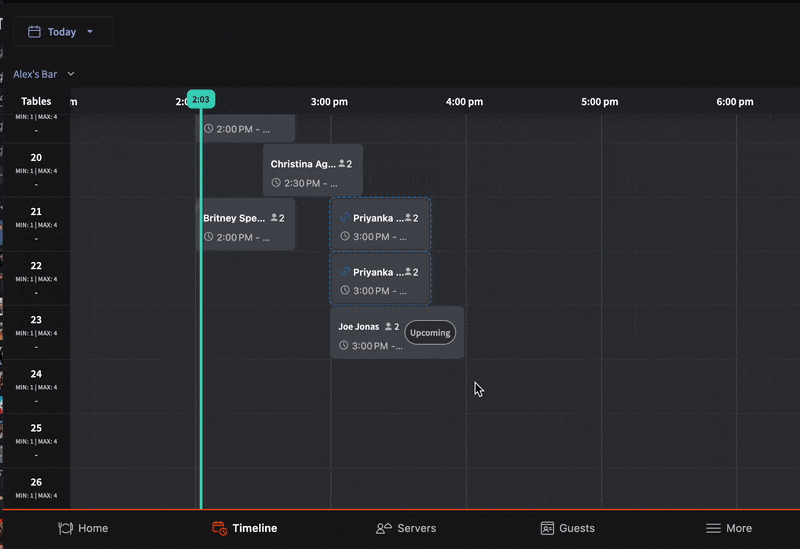Click the calendar icon beside Today
This screenshot has width=800, height=549.
(34, 32)
